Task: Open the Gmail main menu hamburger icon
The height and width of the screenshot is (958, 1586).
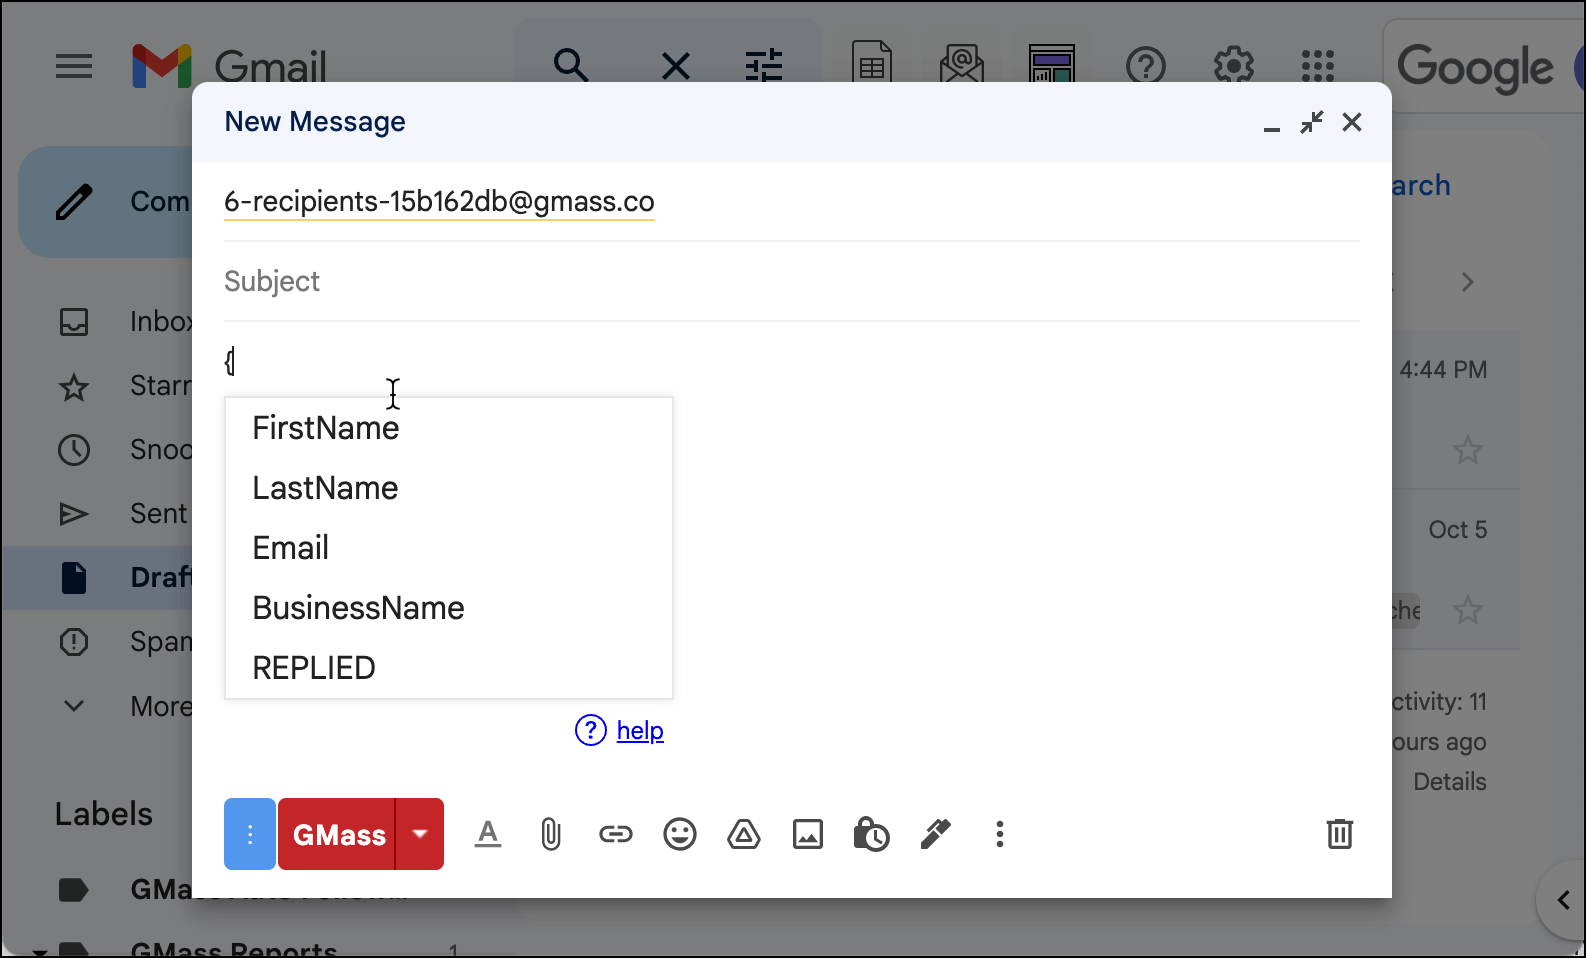Action: (74, 67)
